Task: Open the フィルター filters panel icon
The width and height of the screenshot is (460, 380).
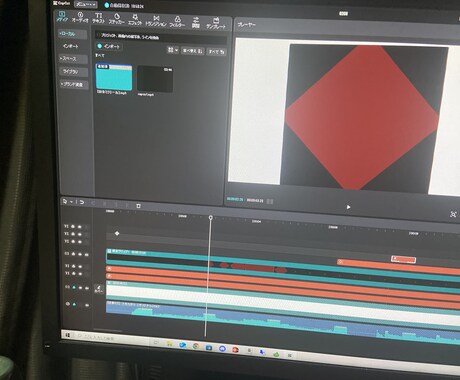Action: [177, 22]
